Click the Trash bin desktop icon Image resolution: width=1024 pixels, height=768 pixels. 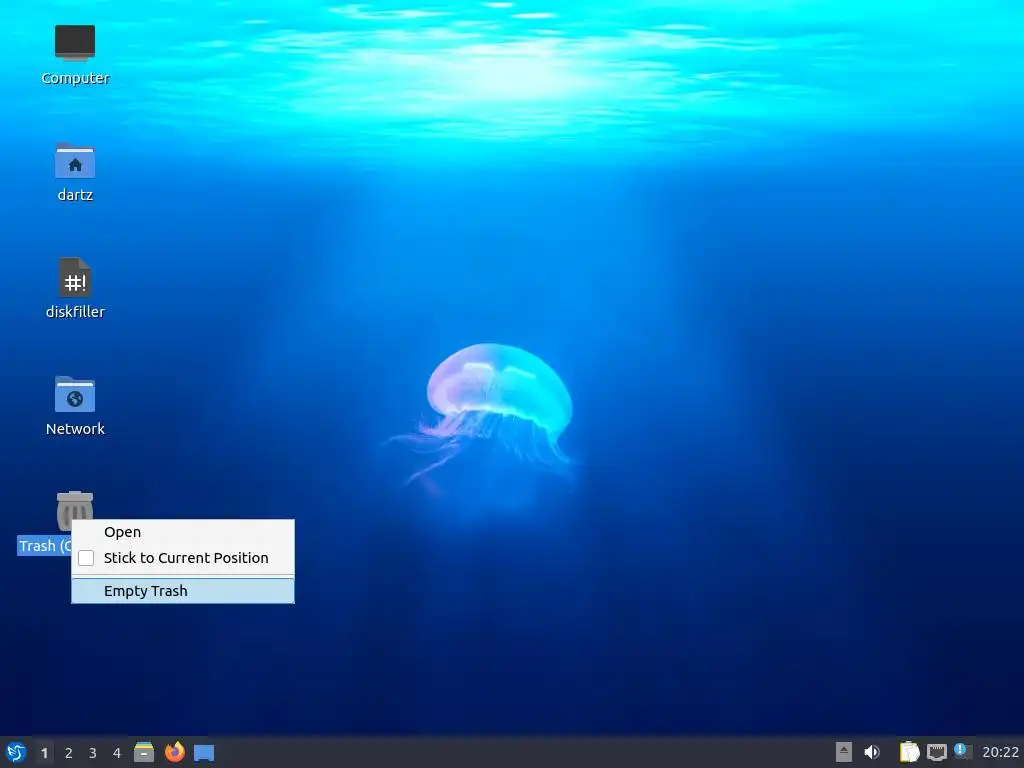75,505
